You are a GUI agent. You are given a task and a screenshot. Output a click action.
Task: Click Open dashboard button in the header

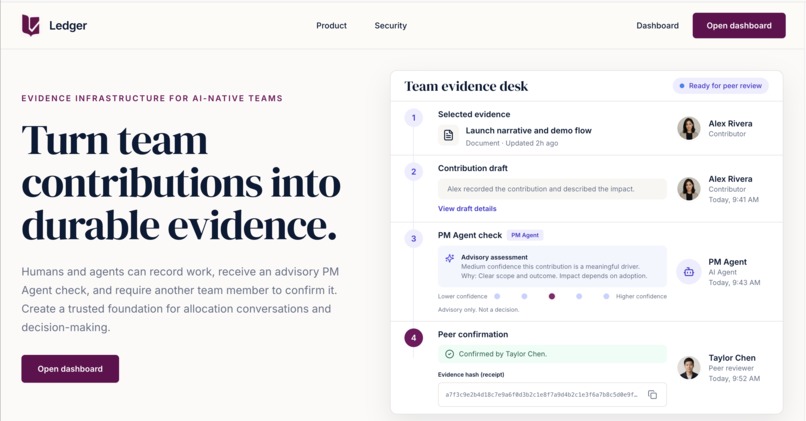pyautogui.click(x=739, y=25)
